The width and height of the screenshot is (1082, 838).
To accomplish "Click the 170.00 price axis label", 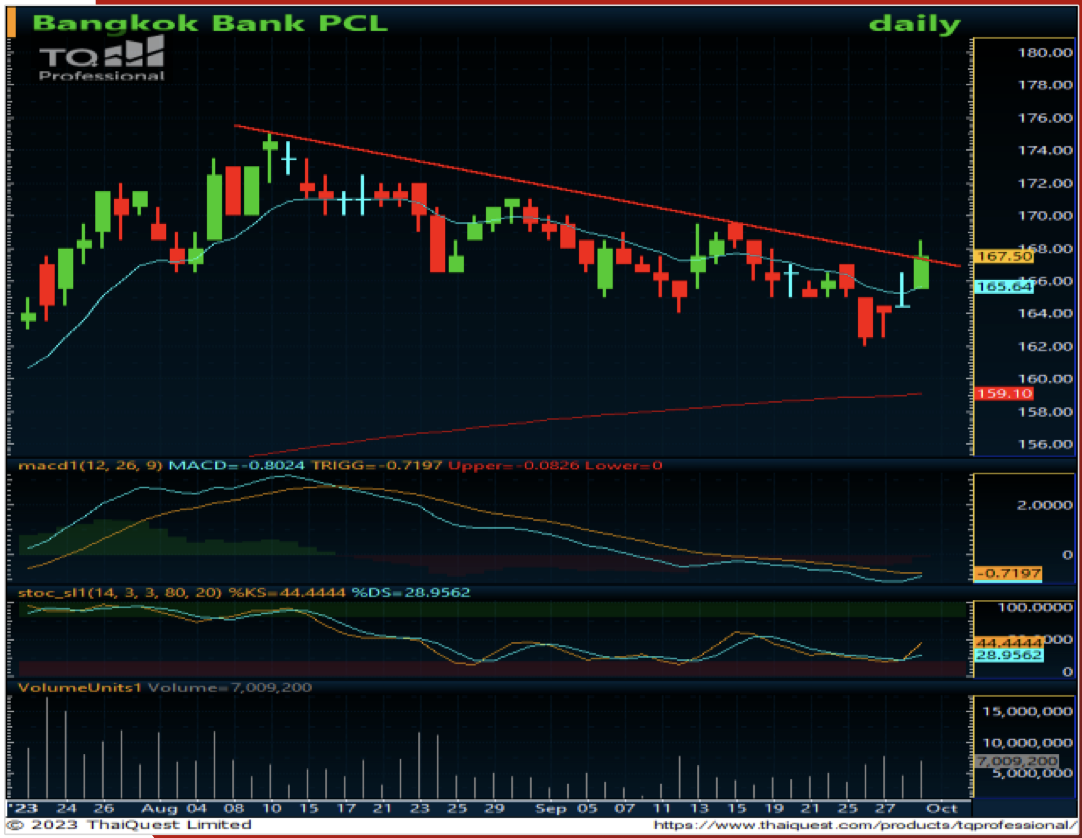I will [1045, 216].
